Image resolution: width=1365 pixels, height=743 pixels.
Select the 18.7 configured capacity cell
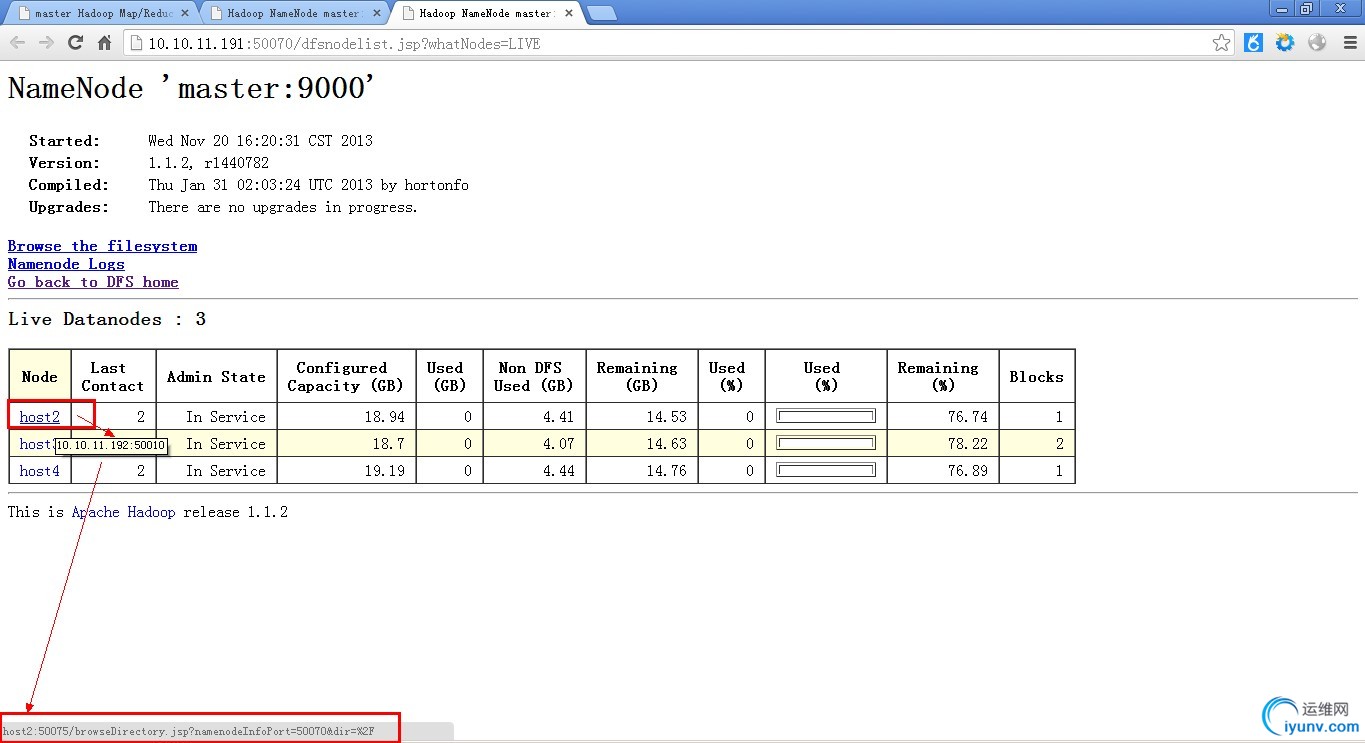(x=346, y=444)
